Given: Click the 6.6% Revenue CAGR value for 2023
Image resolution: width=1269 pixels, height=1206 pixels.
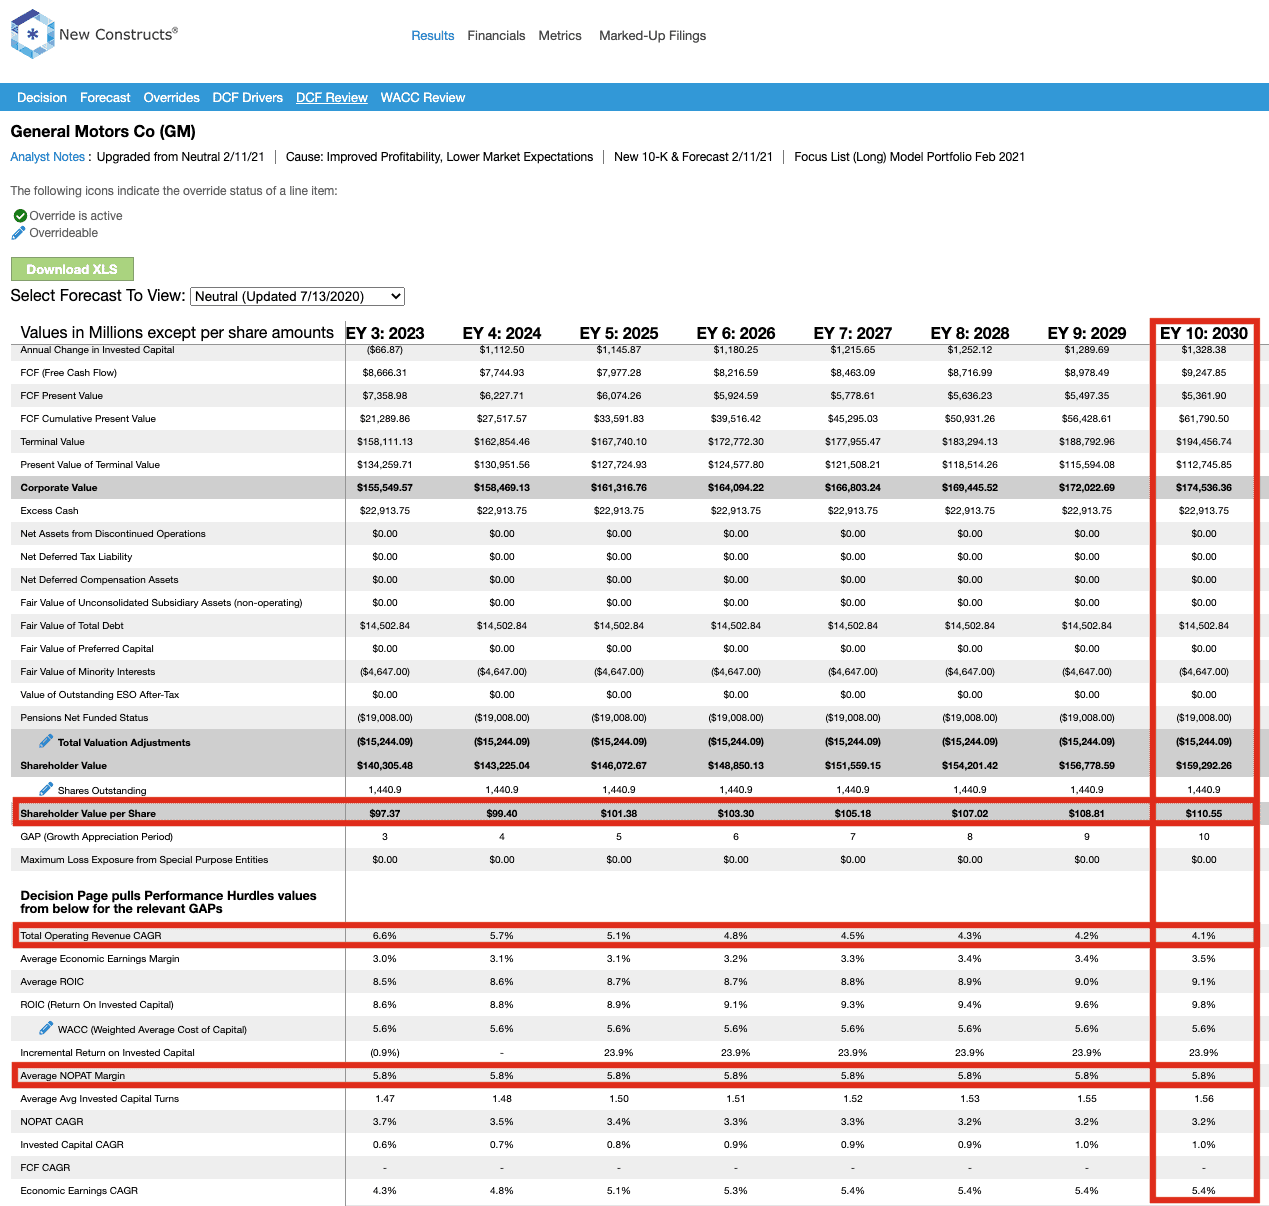Looking at the screenshot, I should [385, 936].
